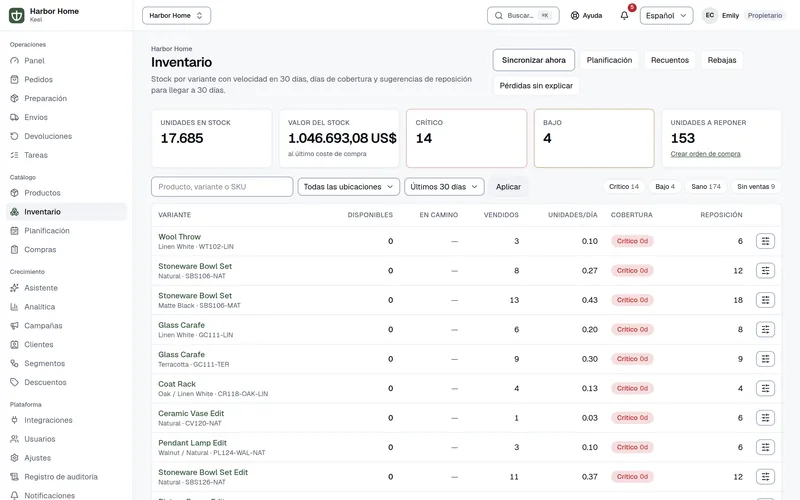Click Crítico 0d badge in Coat Rack row
This screenshot has width=800, height=500.
pyautogui.click(x=632, y=388)
